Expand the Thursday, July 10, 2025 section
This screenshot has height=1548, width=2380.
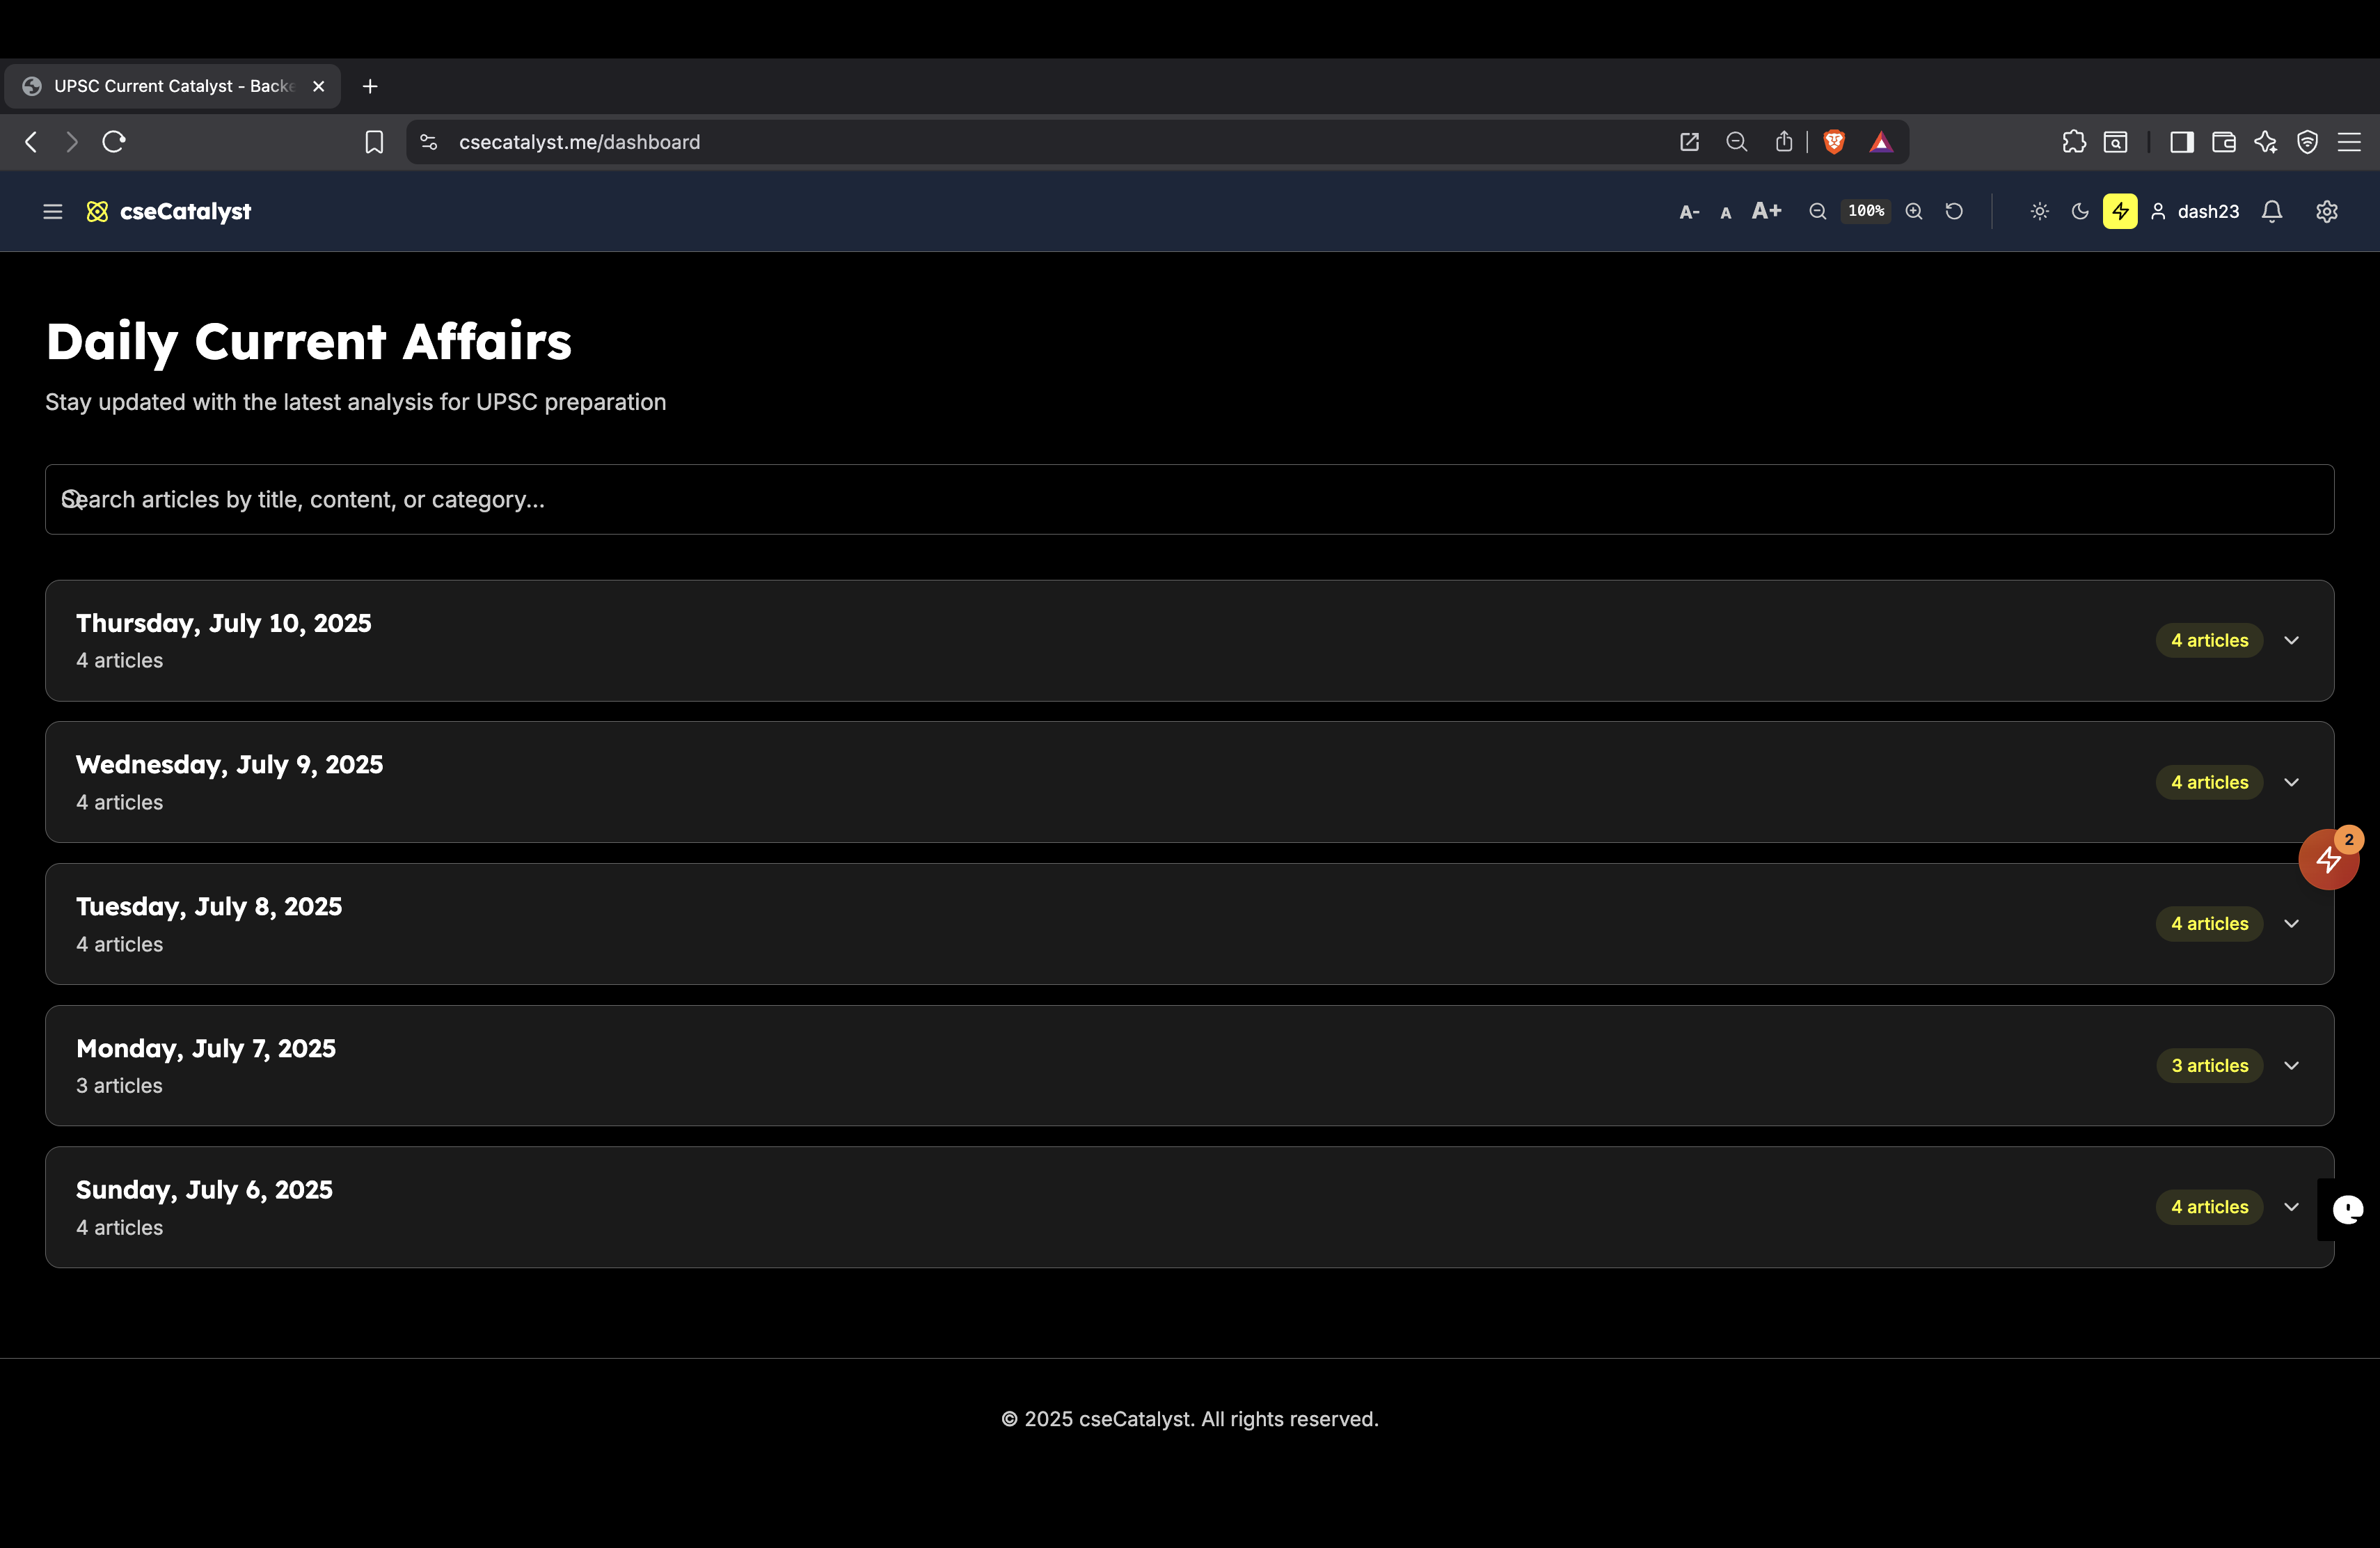click(2292, 640)
